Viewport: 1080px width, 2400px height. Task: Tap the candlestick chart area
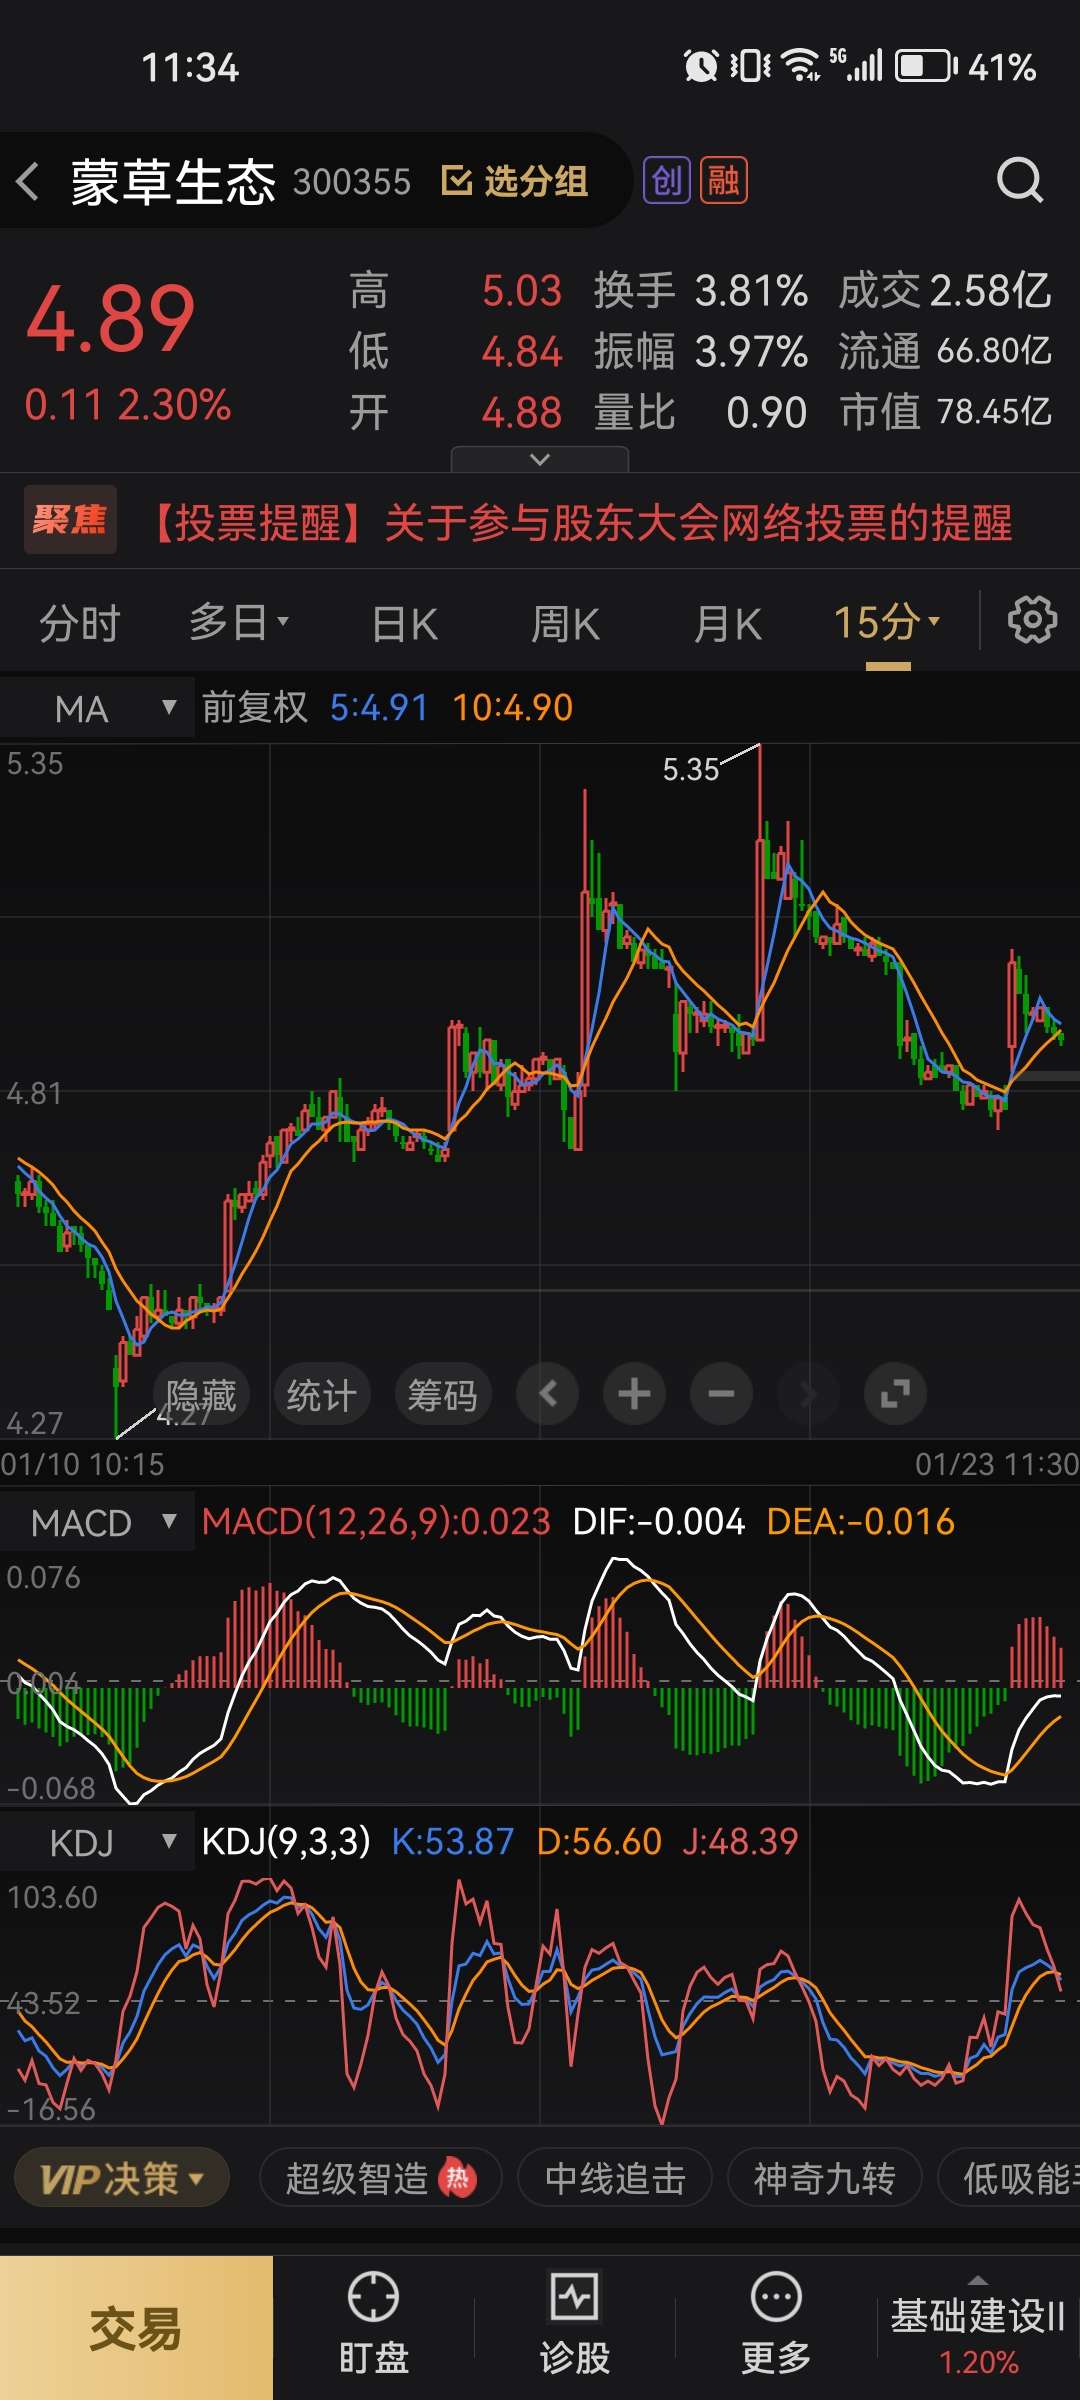[540, 1090]
